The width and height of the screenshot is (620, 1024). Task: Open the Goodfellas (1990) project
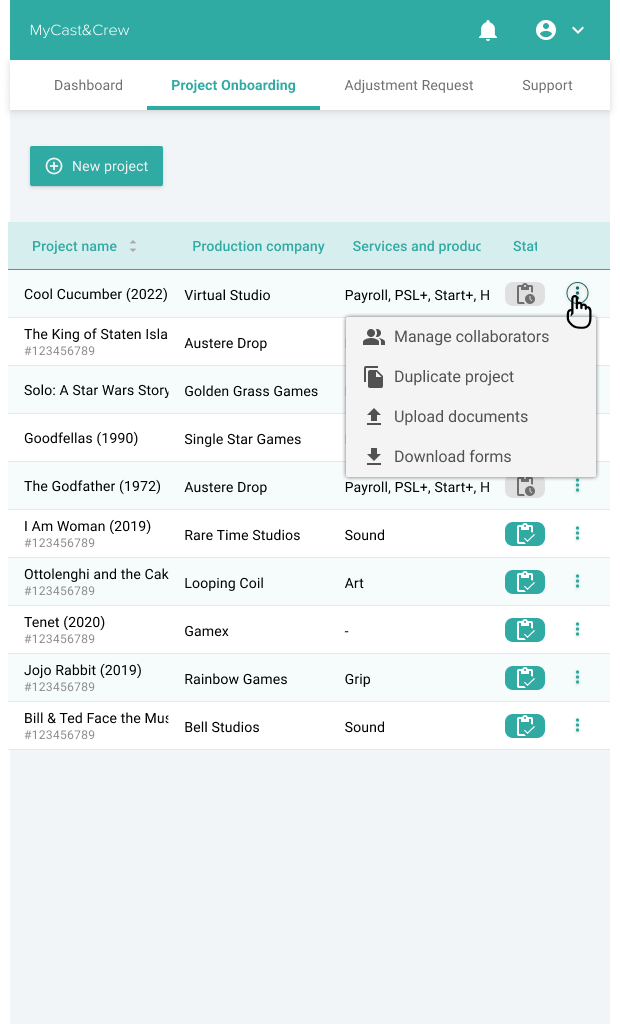point(81,438)
